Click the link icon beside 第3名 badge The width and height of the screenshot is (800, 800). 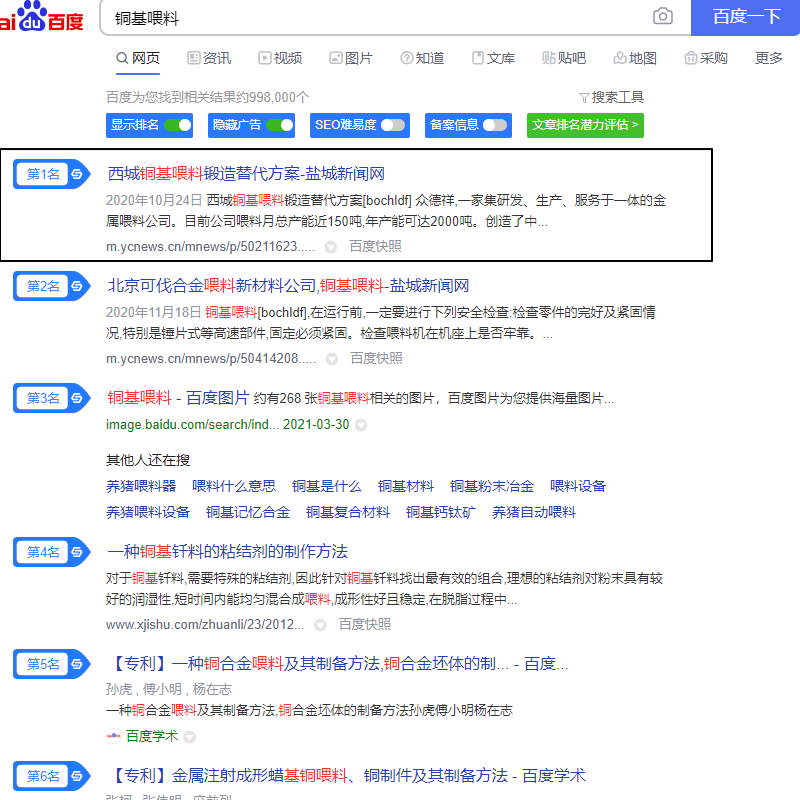click(77, 398)
